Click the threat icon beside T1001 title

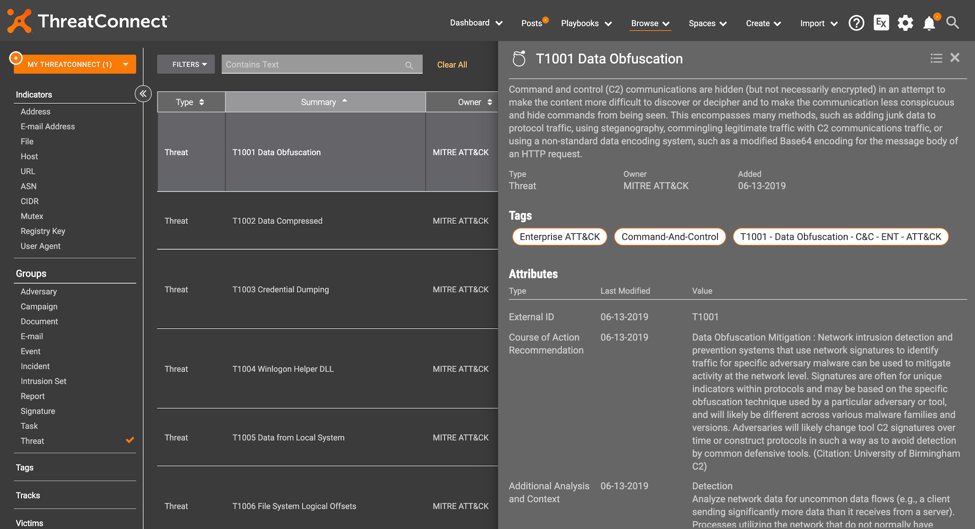519,58
